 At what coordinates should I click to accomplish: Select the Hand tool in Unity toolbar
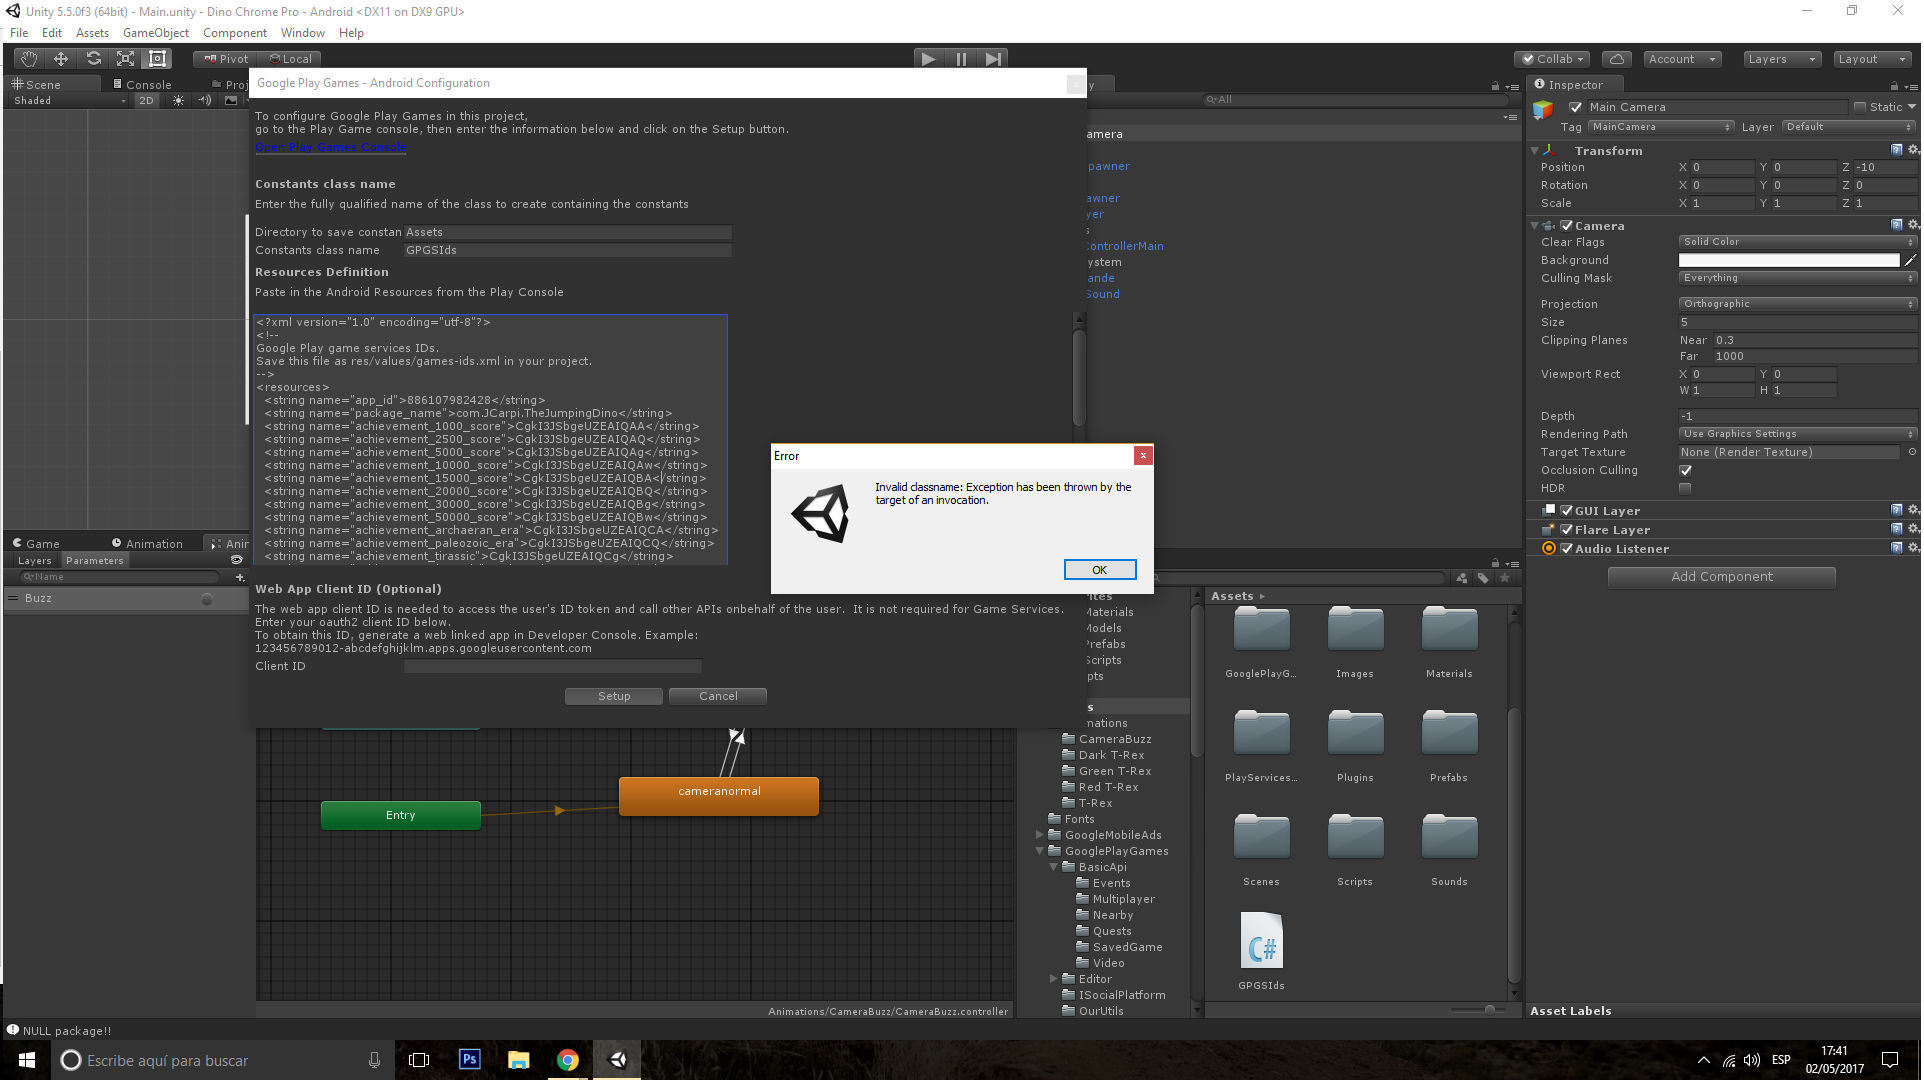coord(29,59)
